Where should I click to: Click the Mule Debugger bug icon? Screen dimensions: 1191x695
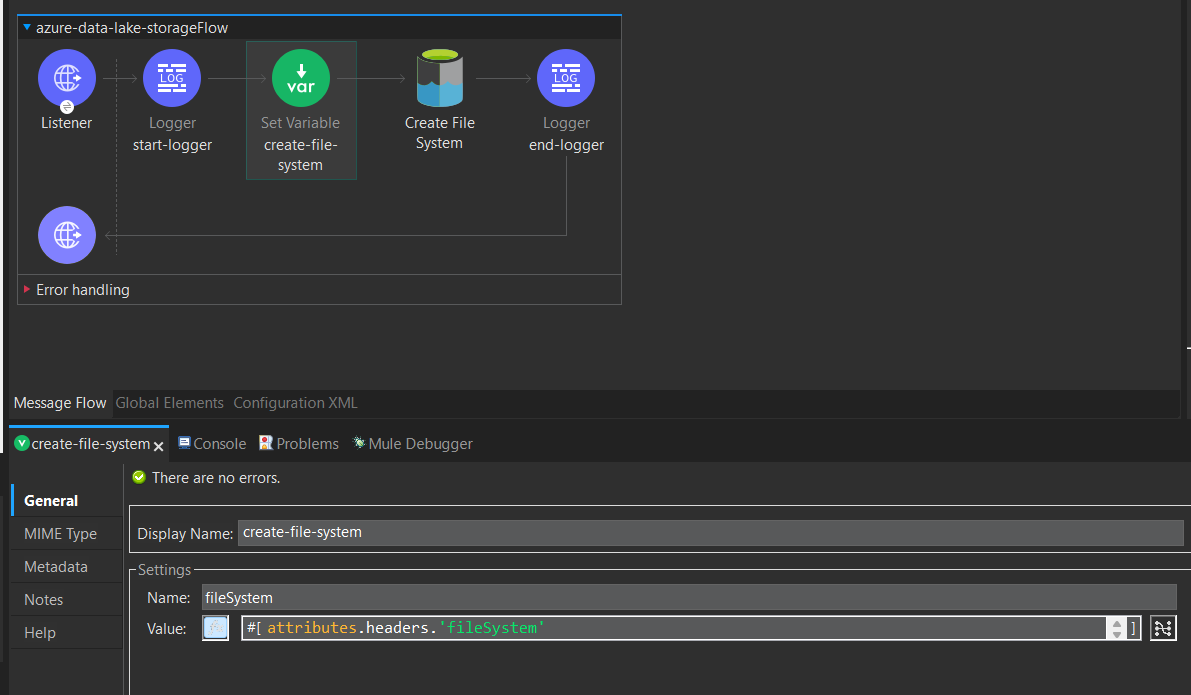[359, 443]
